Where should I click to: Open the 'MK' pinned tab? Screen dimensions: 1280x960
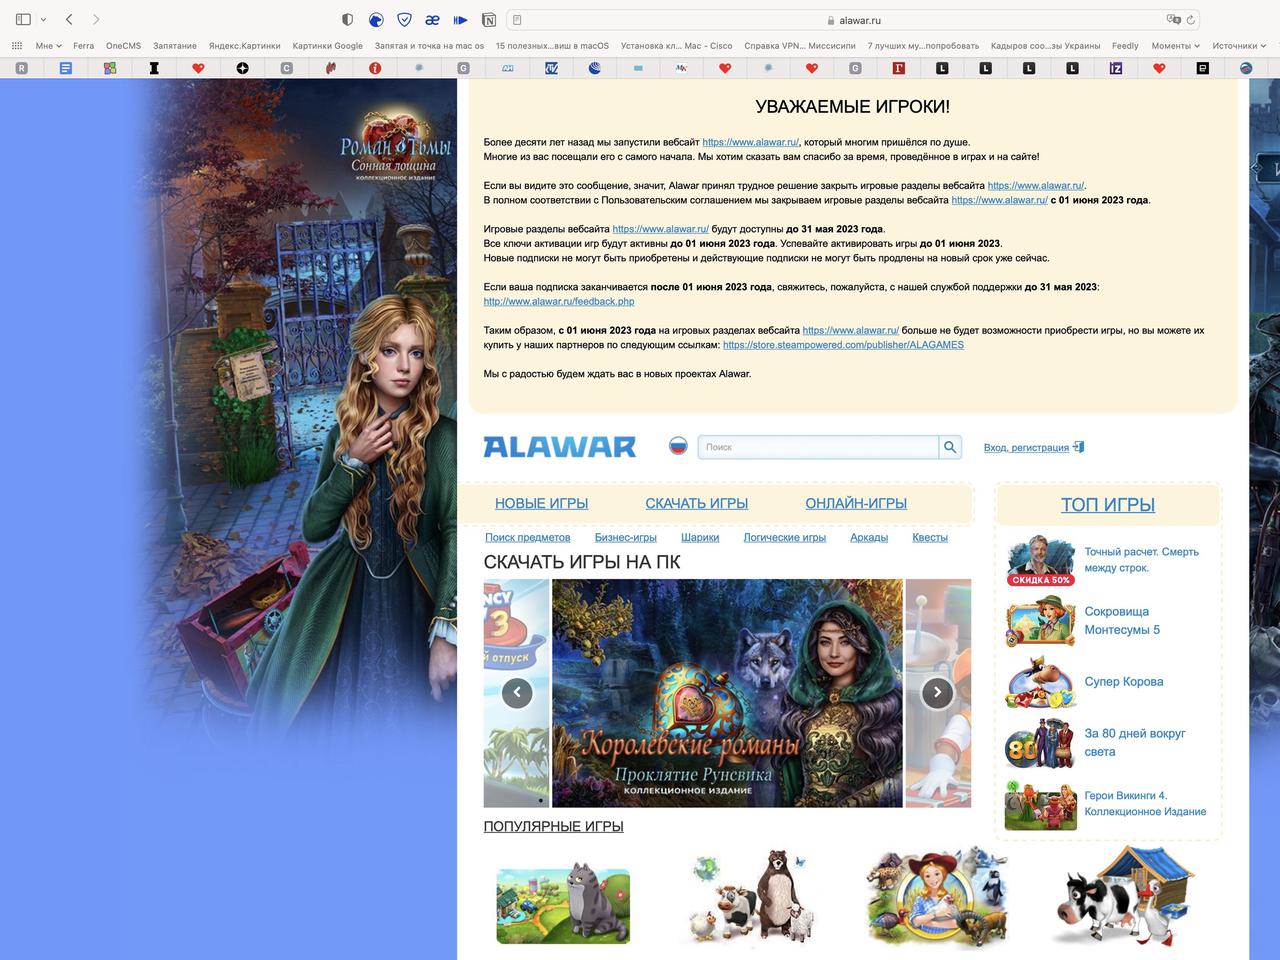coord(681,68)
